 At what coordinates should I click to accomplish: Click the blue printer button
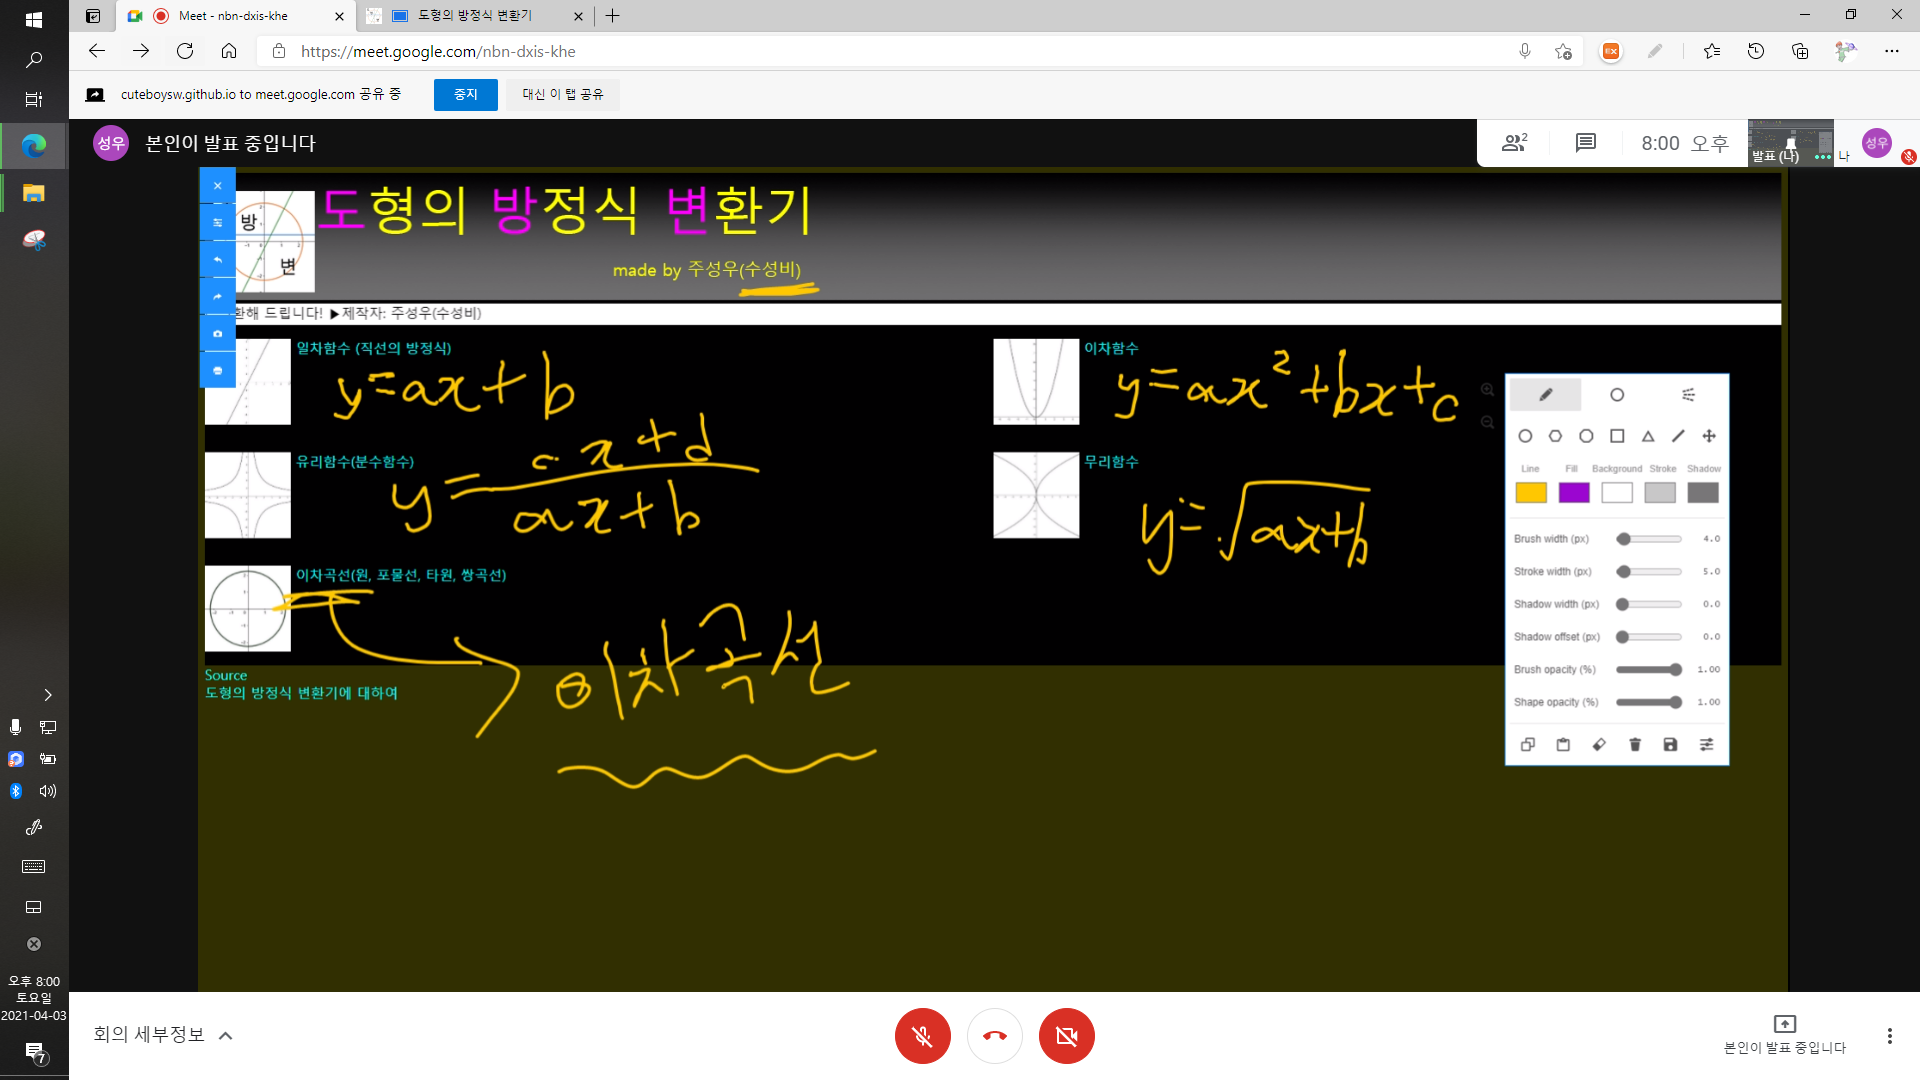click(217, 370)
